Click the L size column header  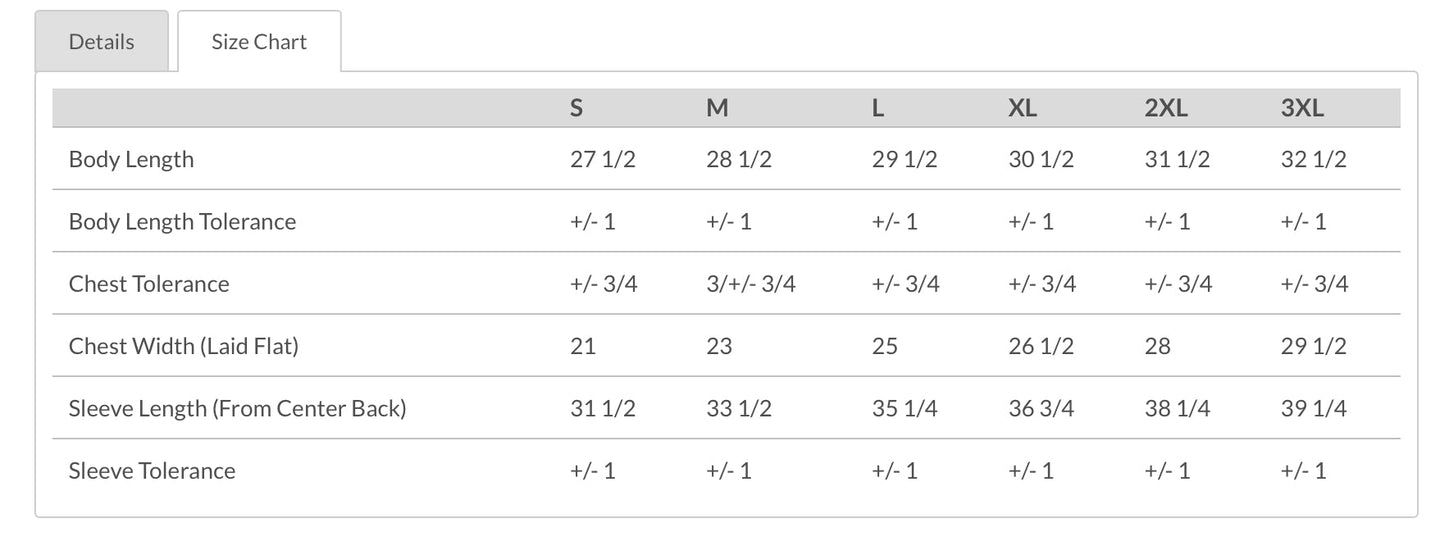(878, 109)
